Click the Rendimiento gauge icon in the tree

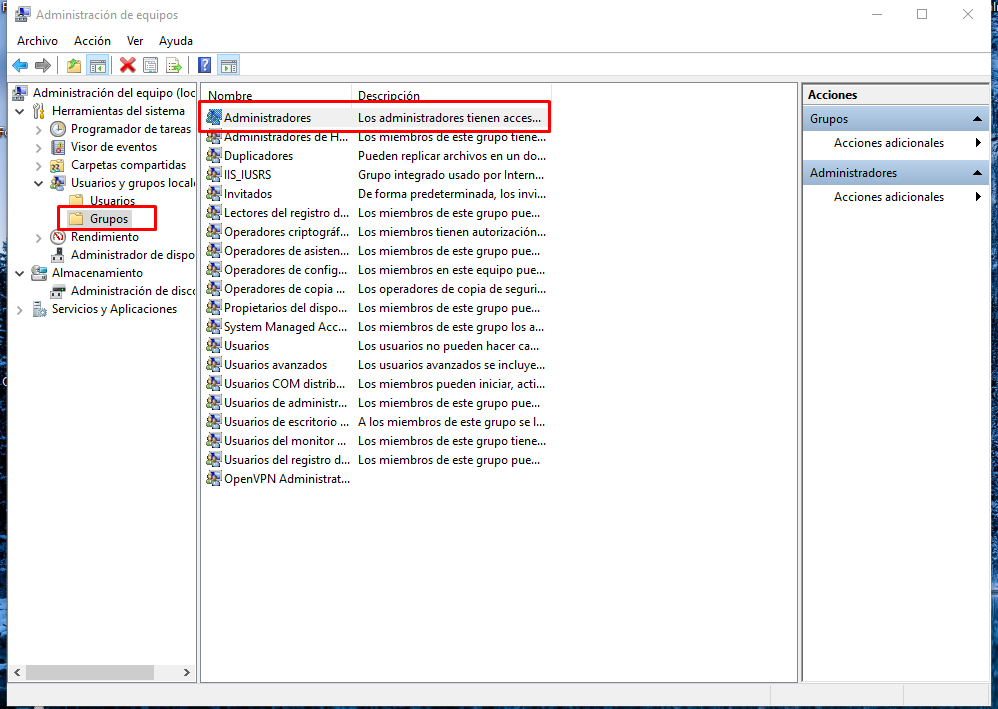click(x=59, y=237)
